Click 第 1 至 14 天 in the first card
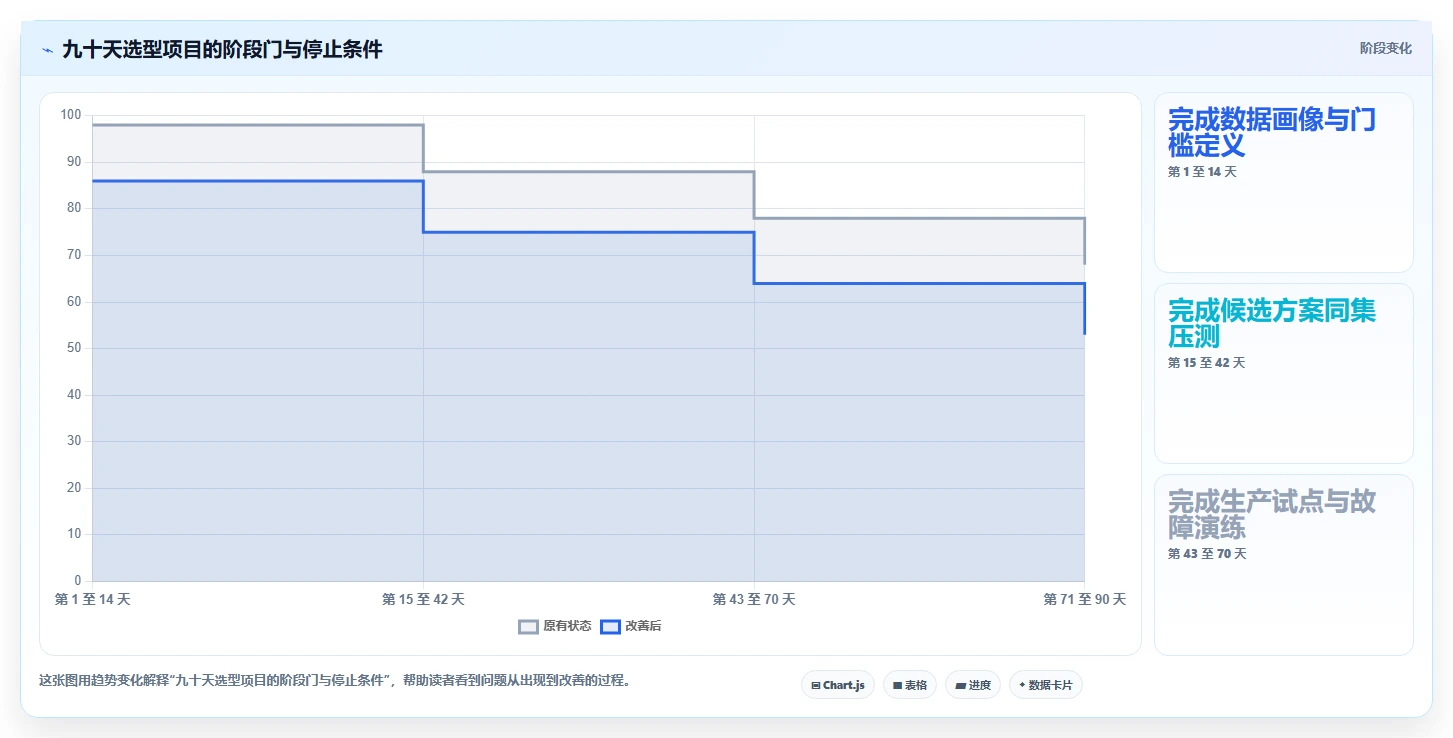Viewport: 1453px width, 738px height. [1202, 172]
